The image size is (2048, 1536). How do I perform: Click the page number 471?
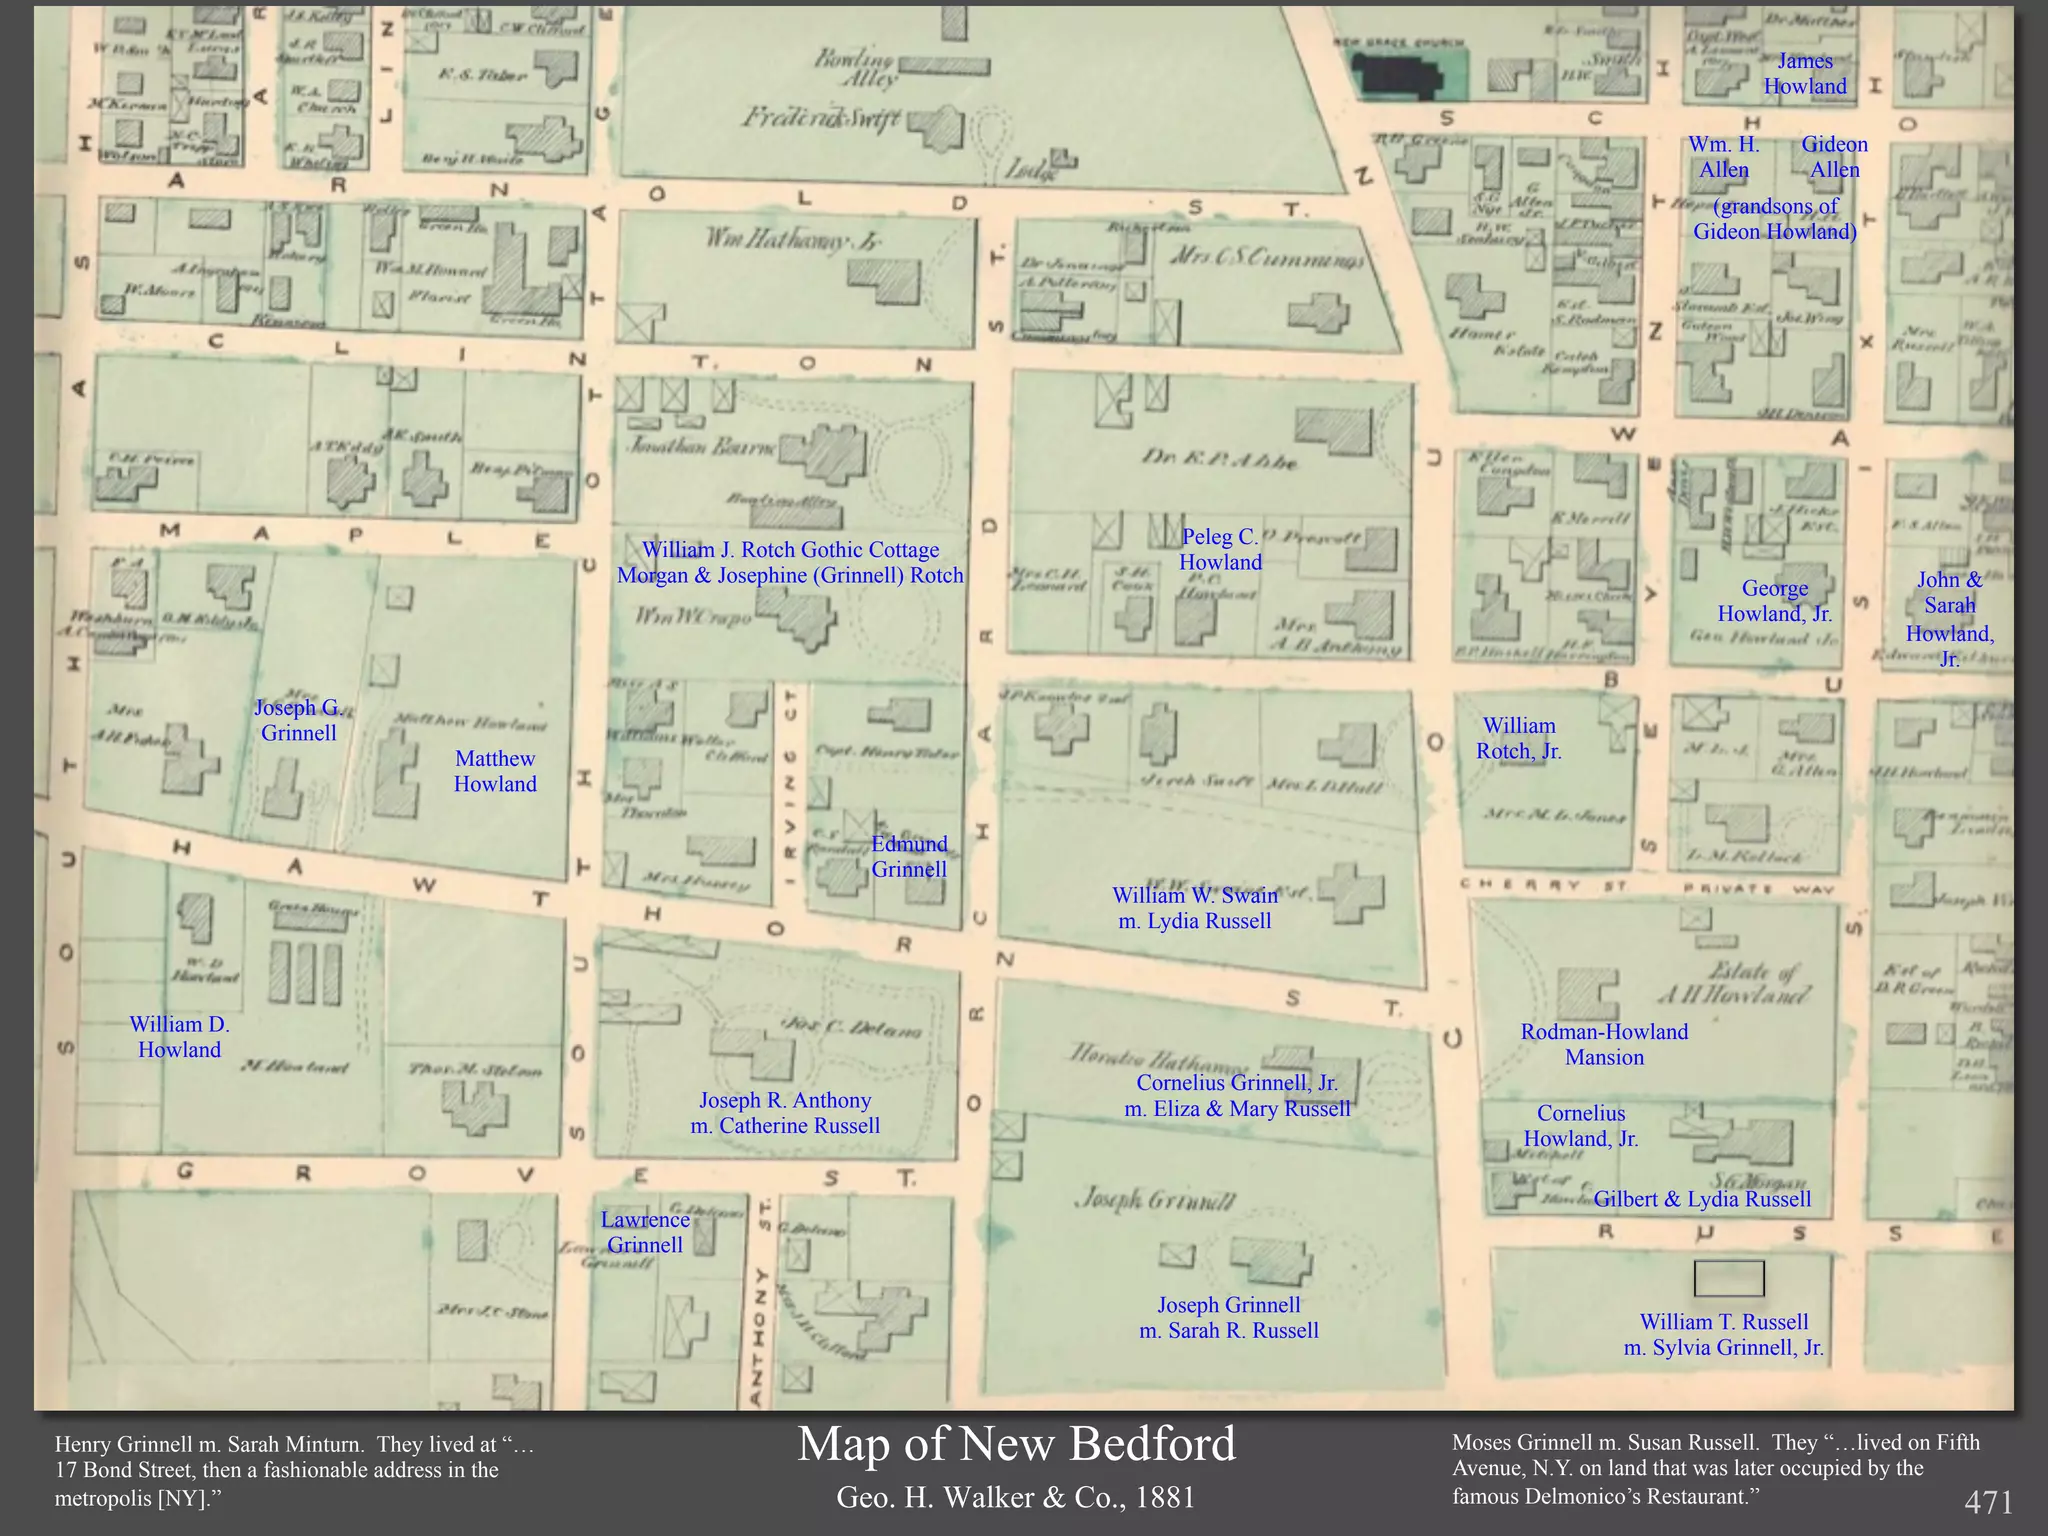coord(1988,1502)
